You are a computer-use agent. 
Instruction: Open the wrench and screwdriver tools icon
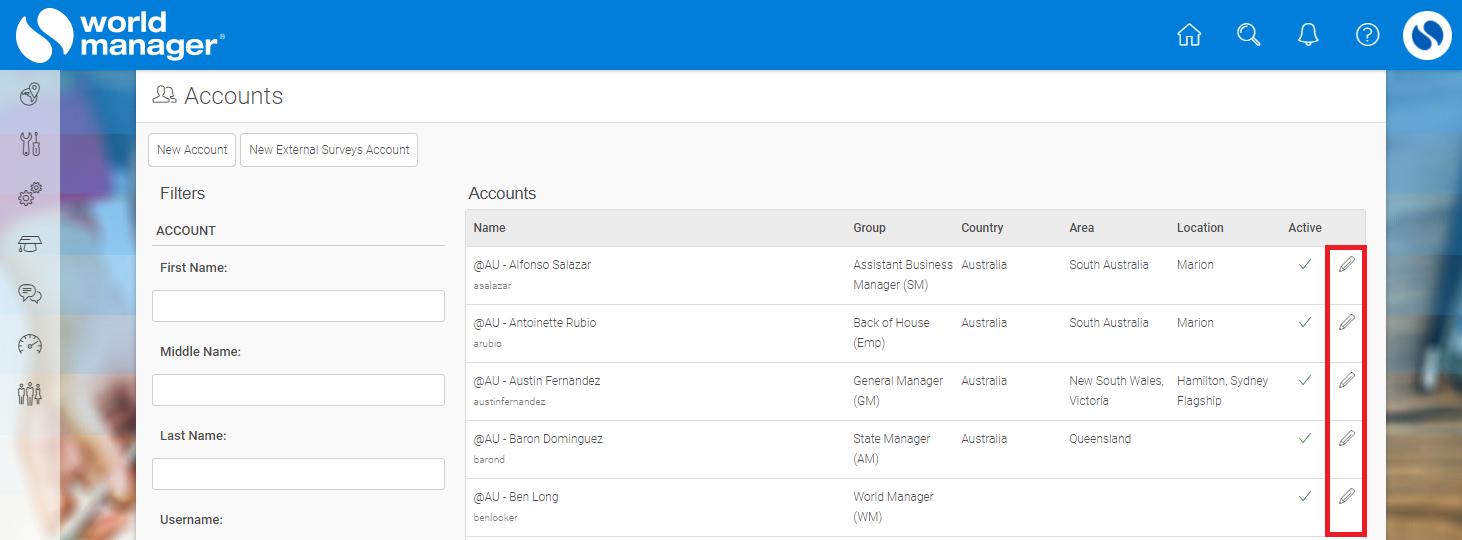point(30,144)
